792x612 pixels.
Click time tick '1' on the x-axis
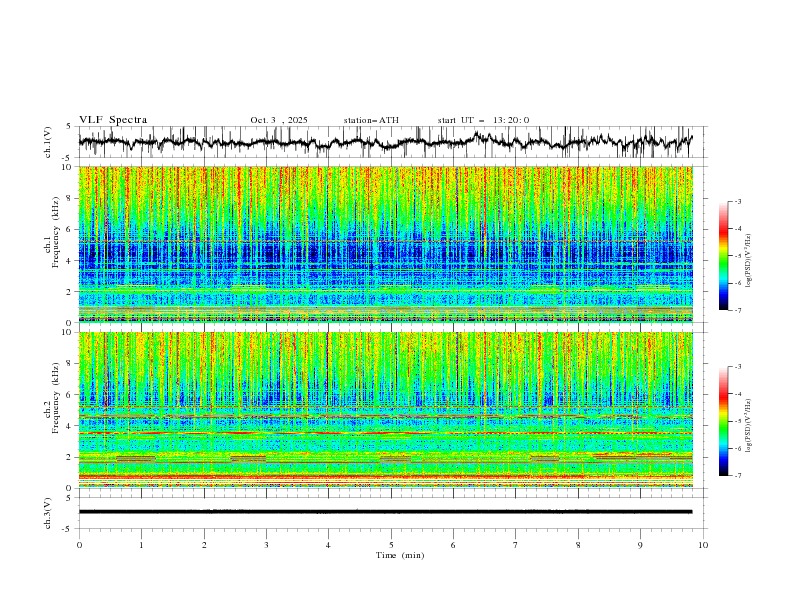pos(141,545)
